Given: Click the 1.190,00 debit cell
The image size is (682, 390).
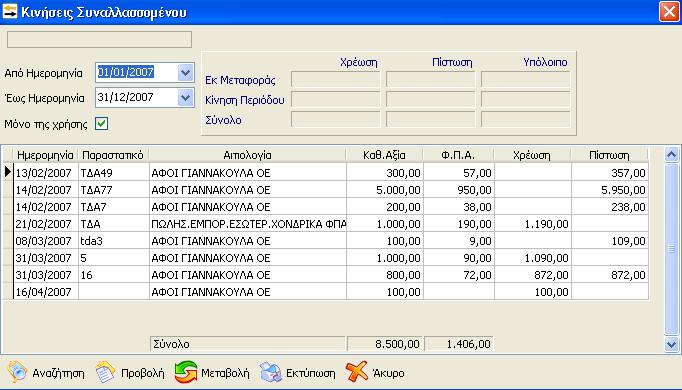Looking at the screenshot, I should tap(533, 224).
